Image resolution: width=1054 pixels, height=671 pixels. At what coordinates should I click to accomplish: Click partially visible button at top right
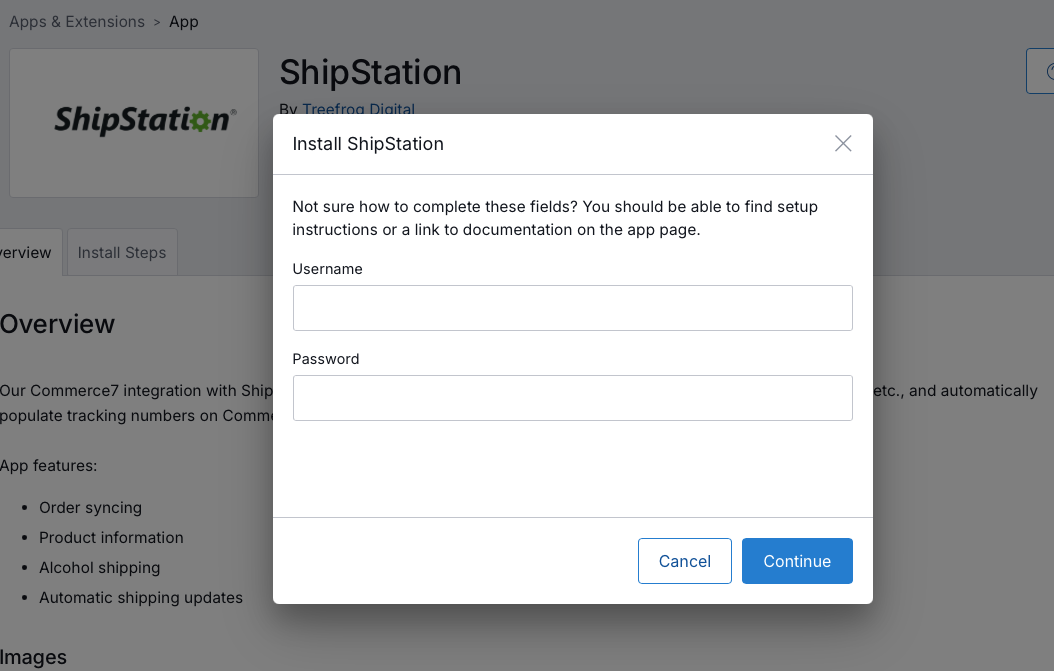click(1041, 71)
